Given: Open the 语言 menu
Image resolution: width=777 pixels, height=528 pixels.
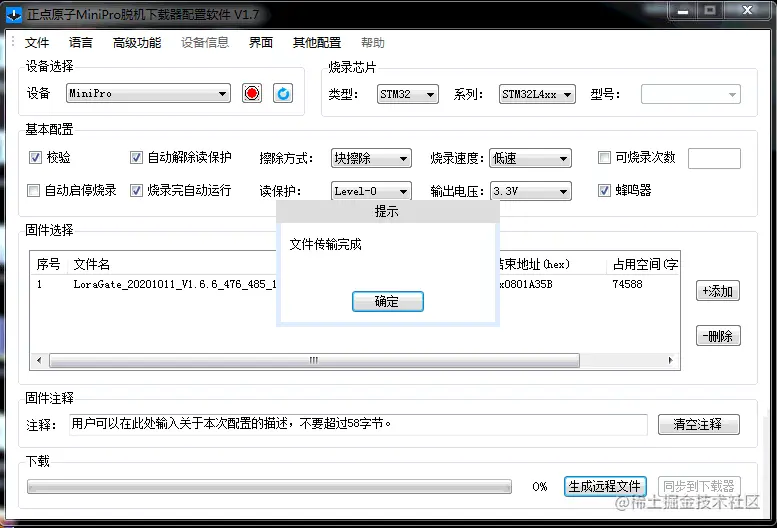Looking at the screenshot, I should pyautogui.click(x=81, y=43).
